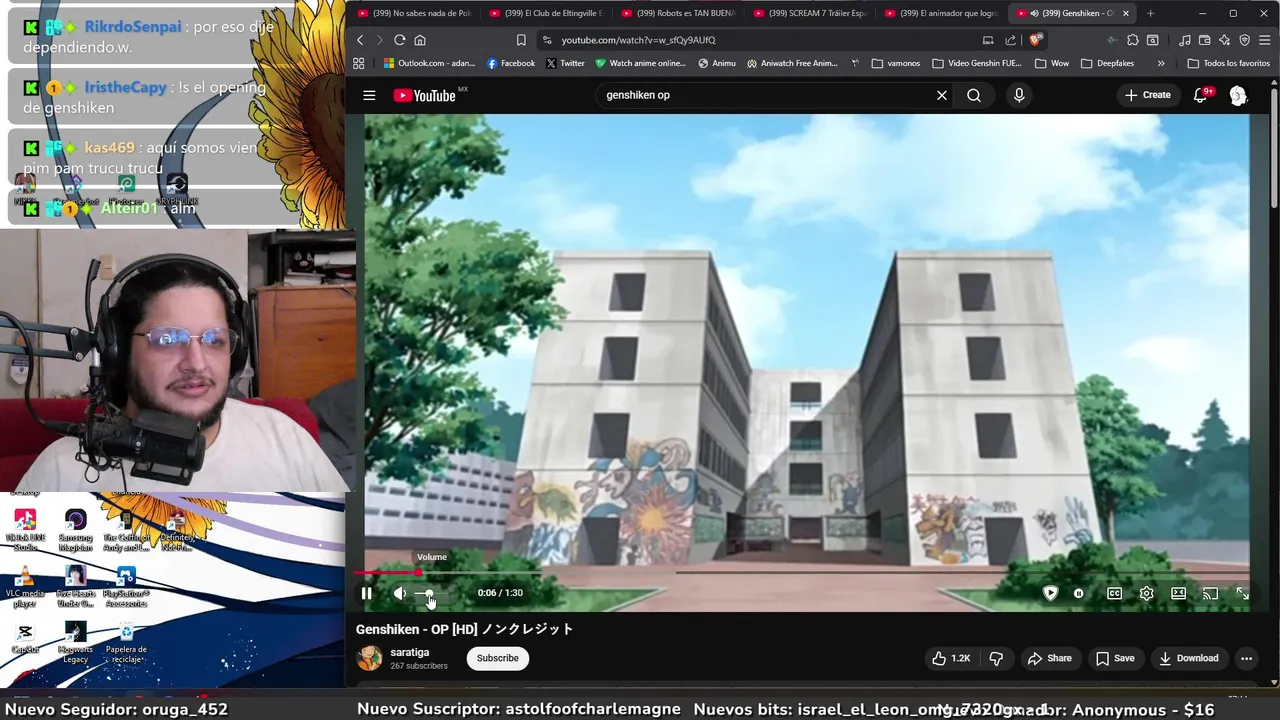This screenshot has width=1280, height=720.
Task: Open the browser home page
Action: [420, 40]
